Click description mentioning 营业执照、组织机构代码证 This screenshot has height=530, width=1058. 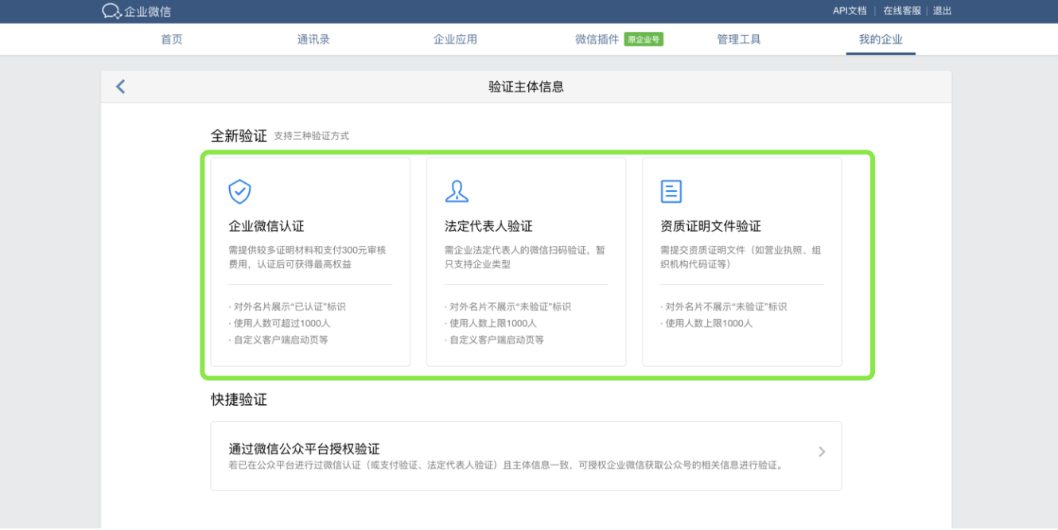point(740,257)
